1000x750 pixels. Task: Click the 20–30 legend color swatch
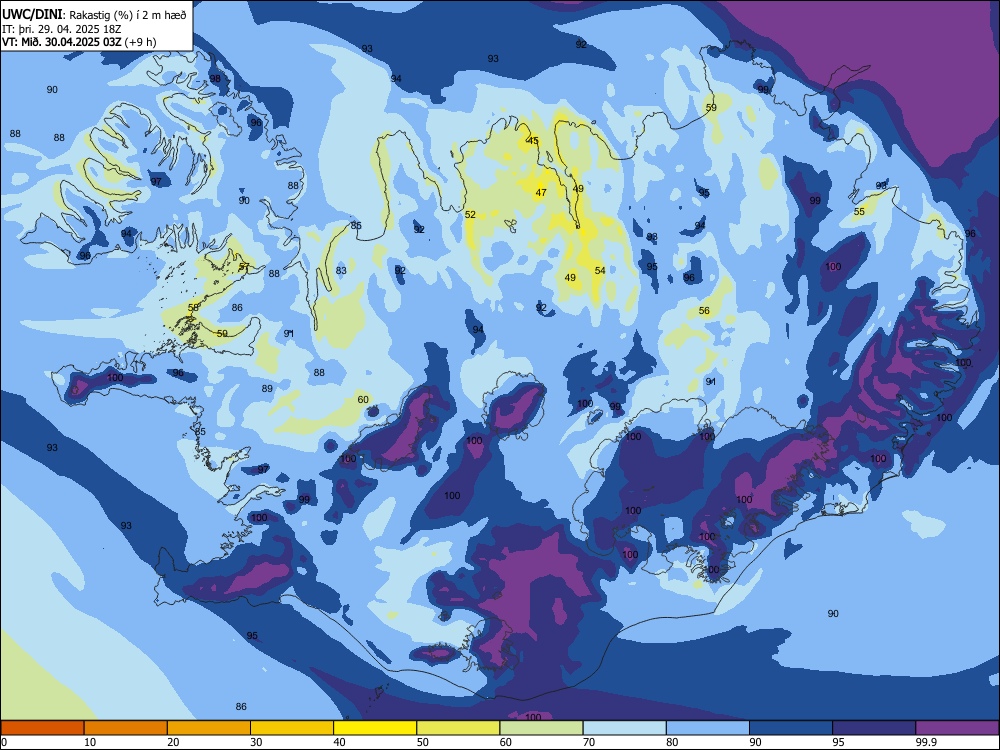tap(209, 728)
